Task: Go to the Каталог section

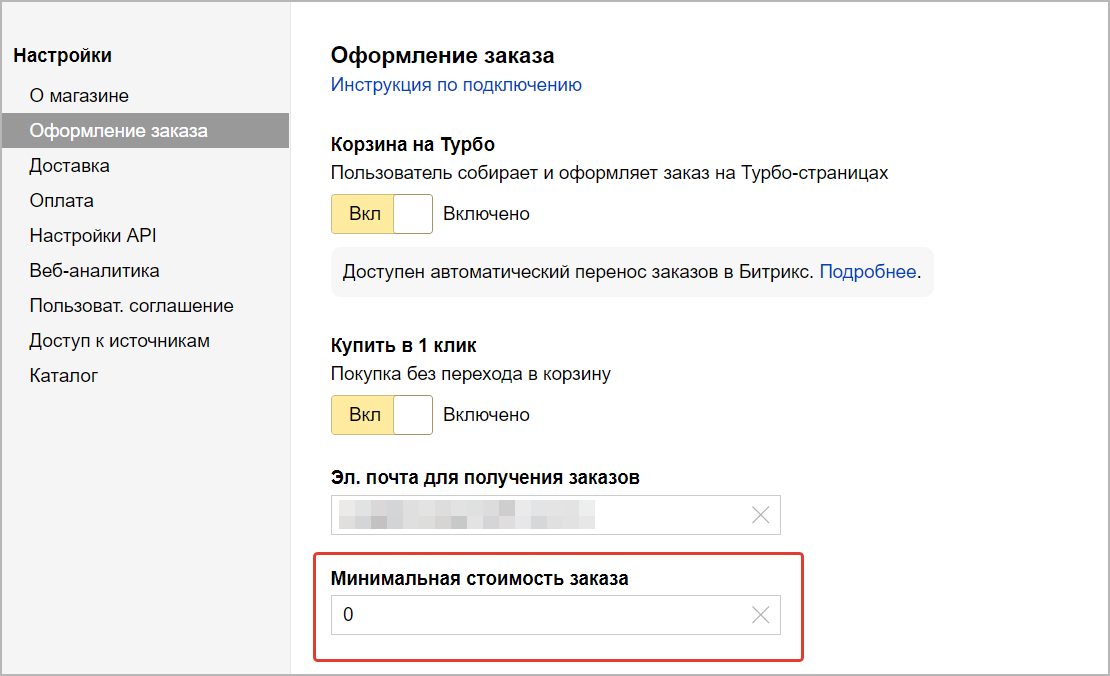Action: tap(63, 376)
